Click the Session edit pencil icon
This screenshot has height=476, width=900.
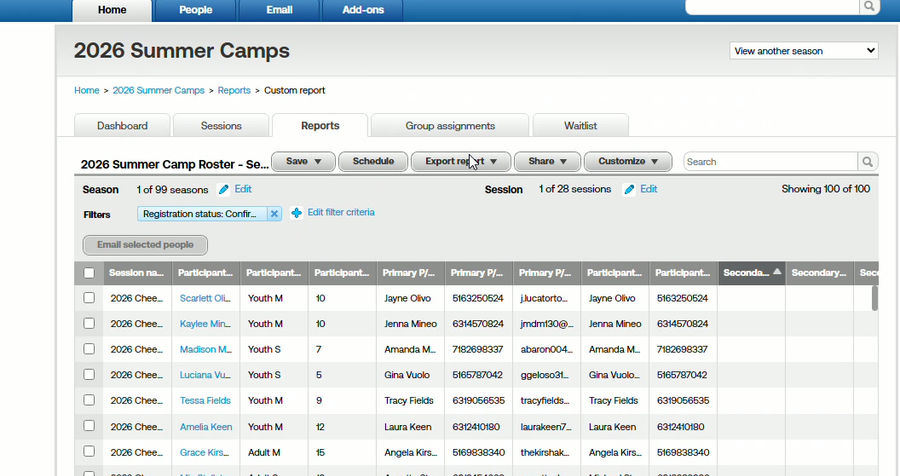pyautogui.click(x=630, y=189)
